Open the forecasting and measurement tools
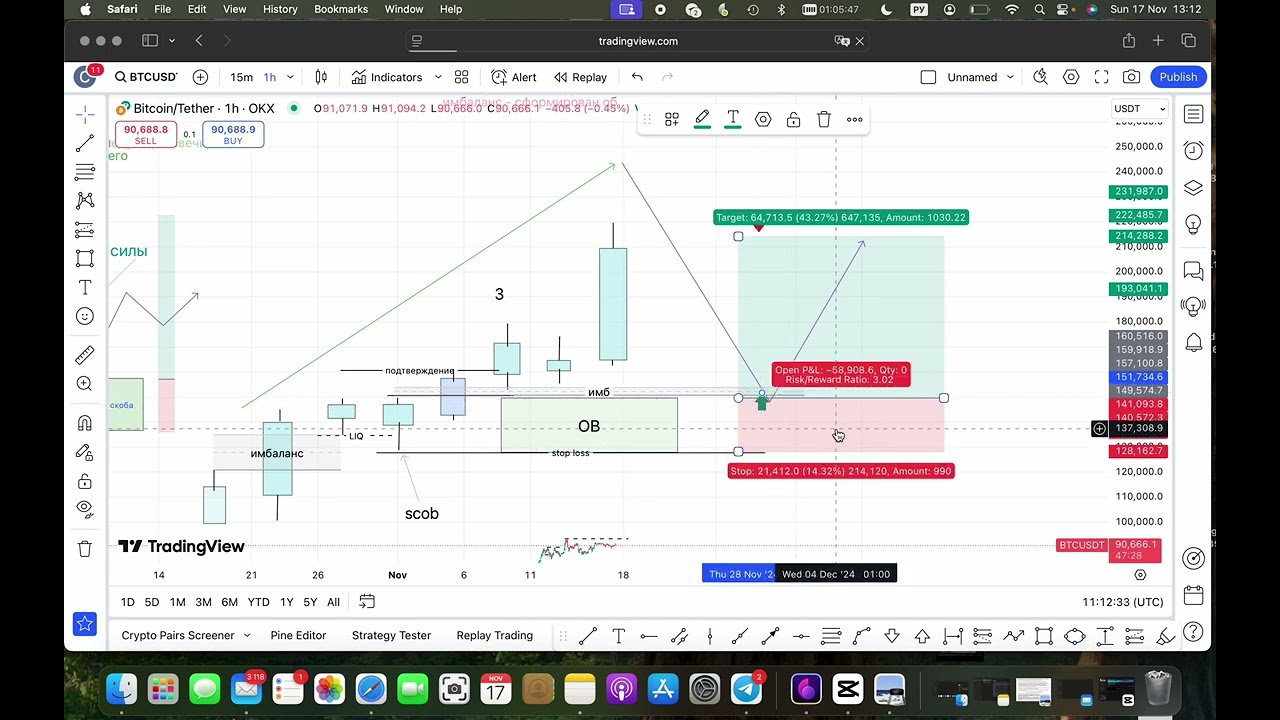 click(85, 230)
